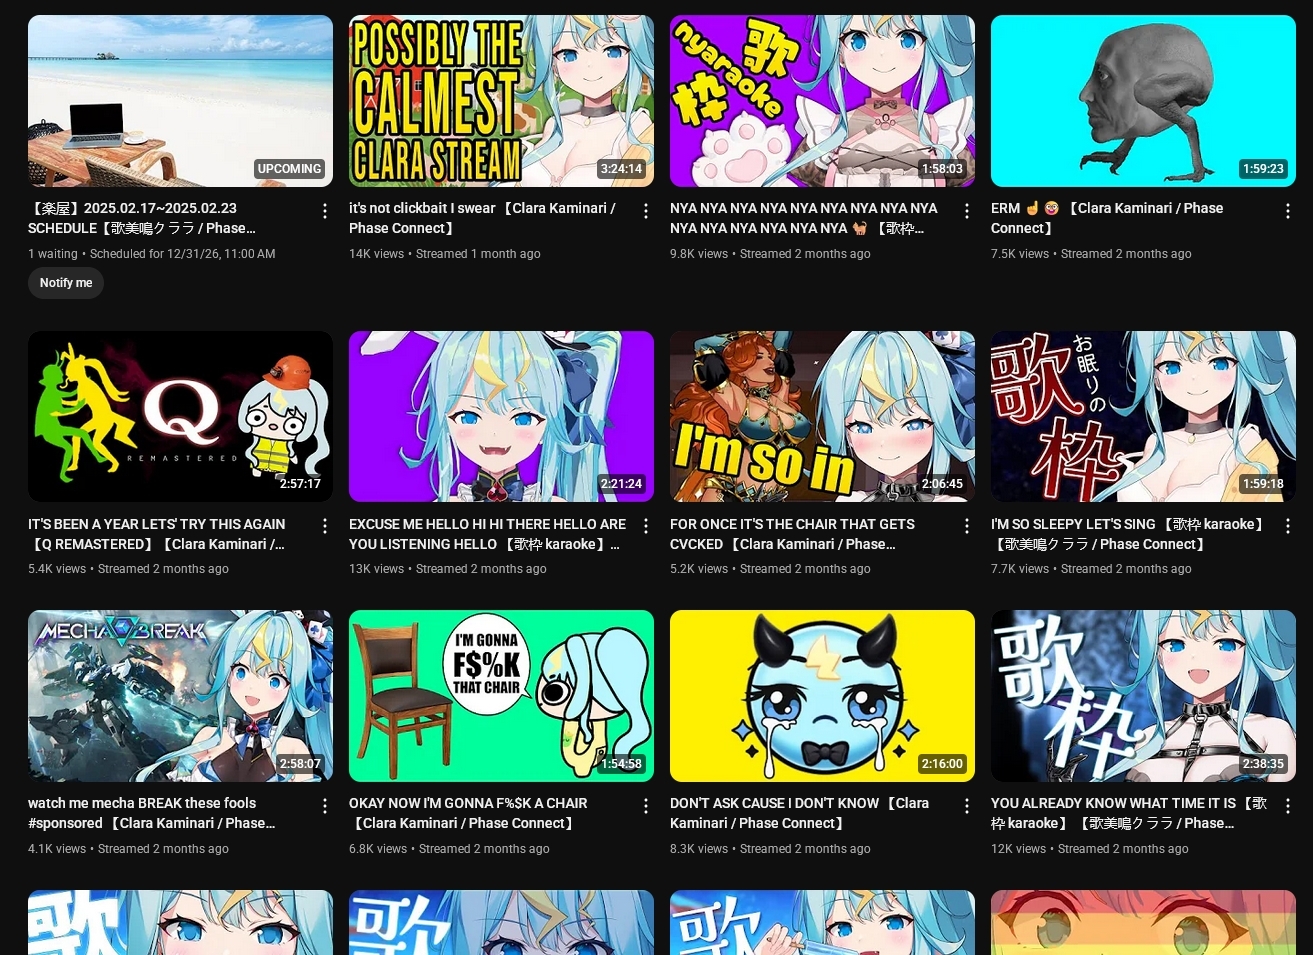1313x955 pixels.
Task: Open "EXCUSE ME HELLO HI HI THERE" title
Action: click(x=487, y=534)
